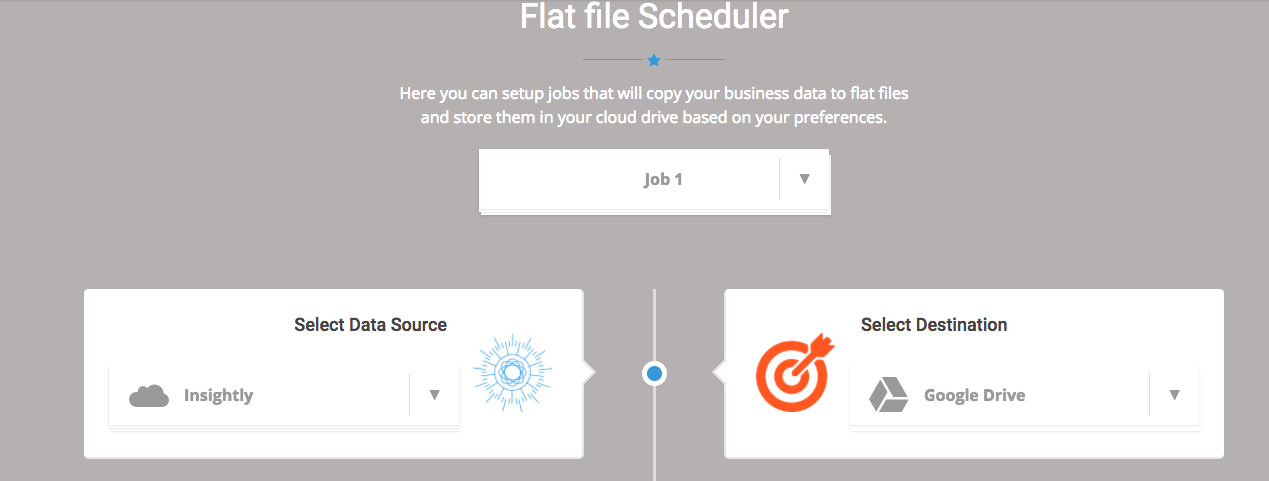Click the Insightly text in source selector

[x=218, y=396]
